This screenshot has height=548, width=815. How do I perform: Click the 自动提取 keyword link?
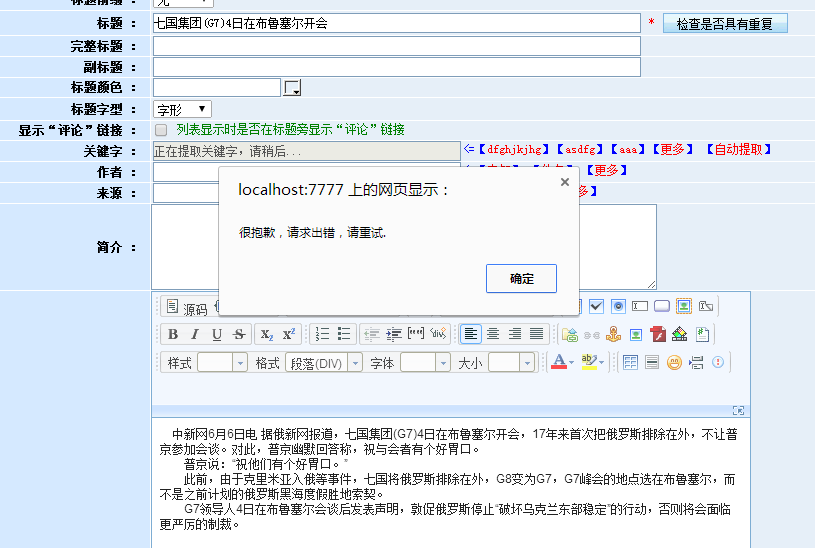[739, 150]
